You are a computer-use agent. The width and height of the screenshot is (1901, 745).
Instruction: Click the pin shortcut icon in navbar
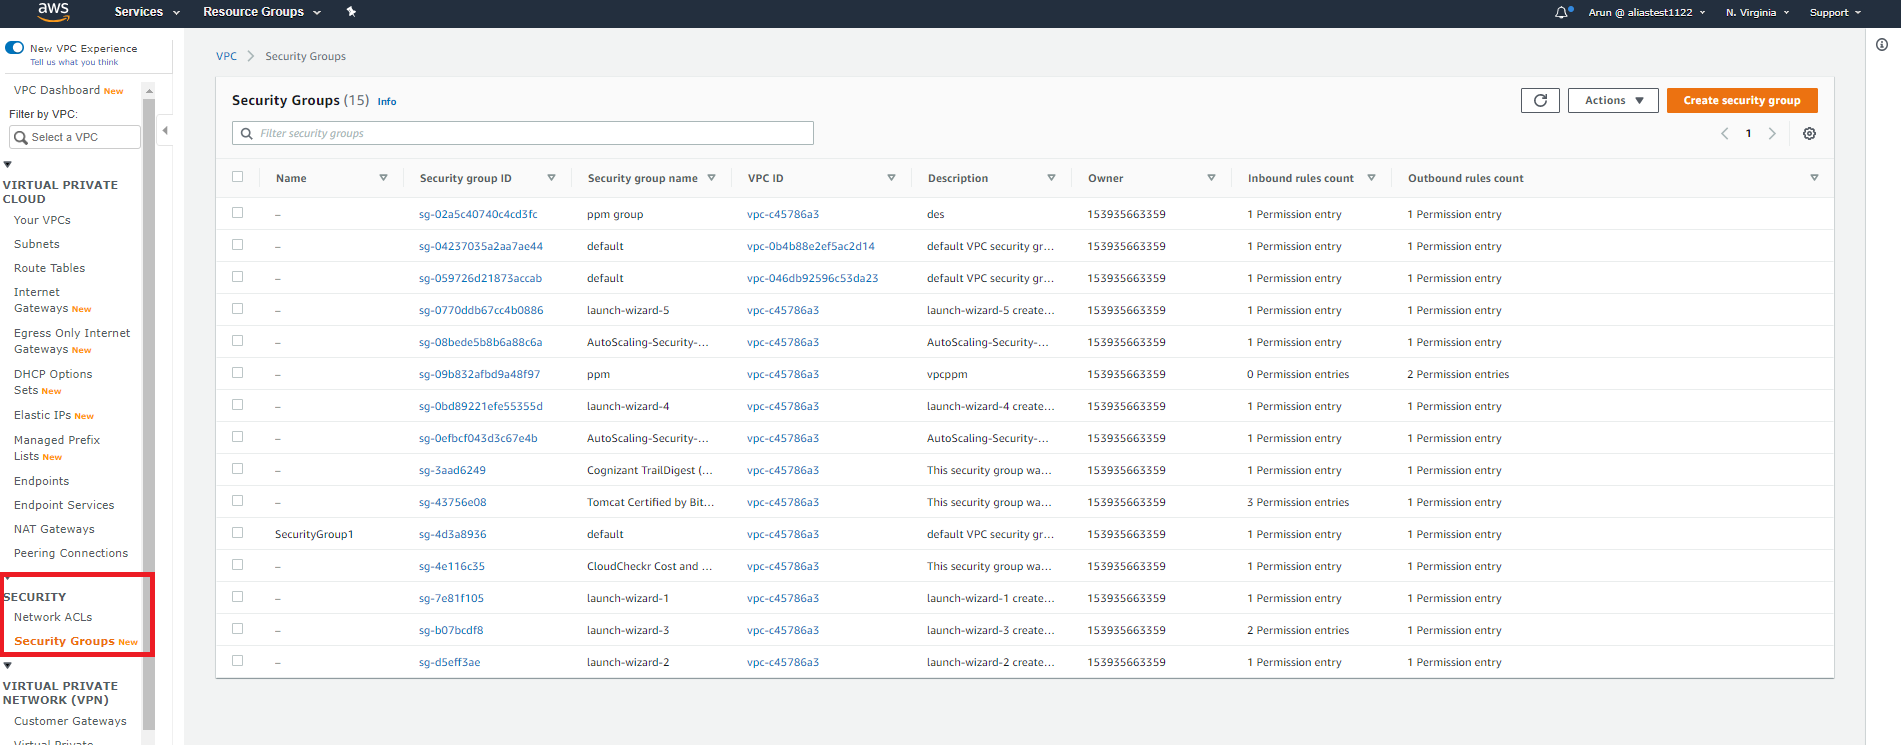[351, 12]
